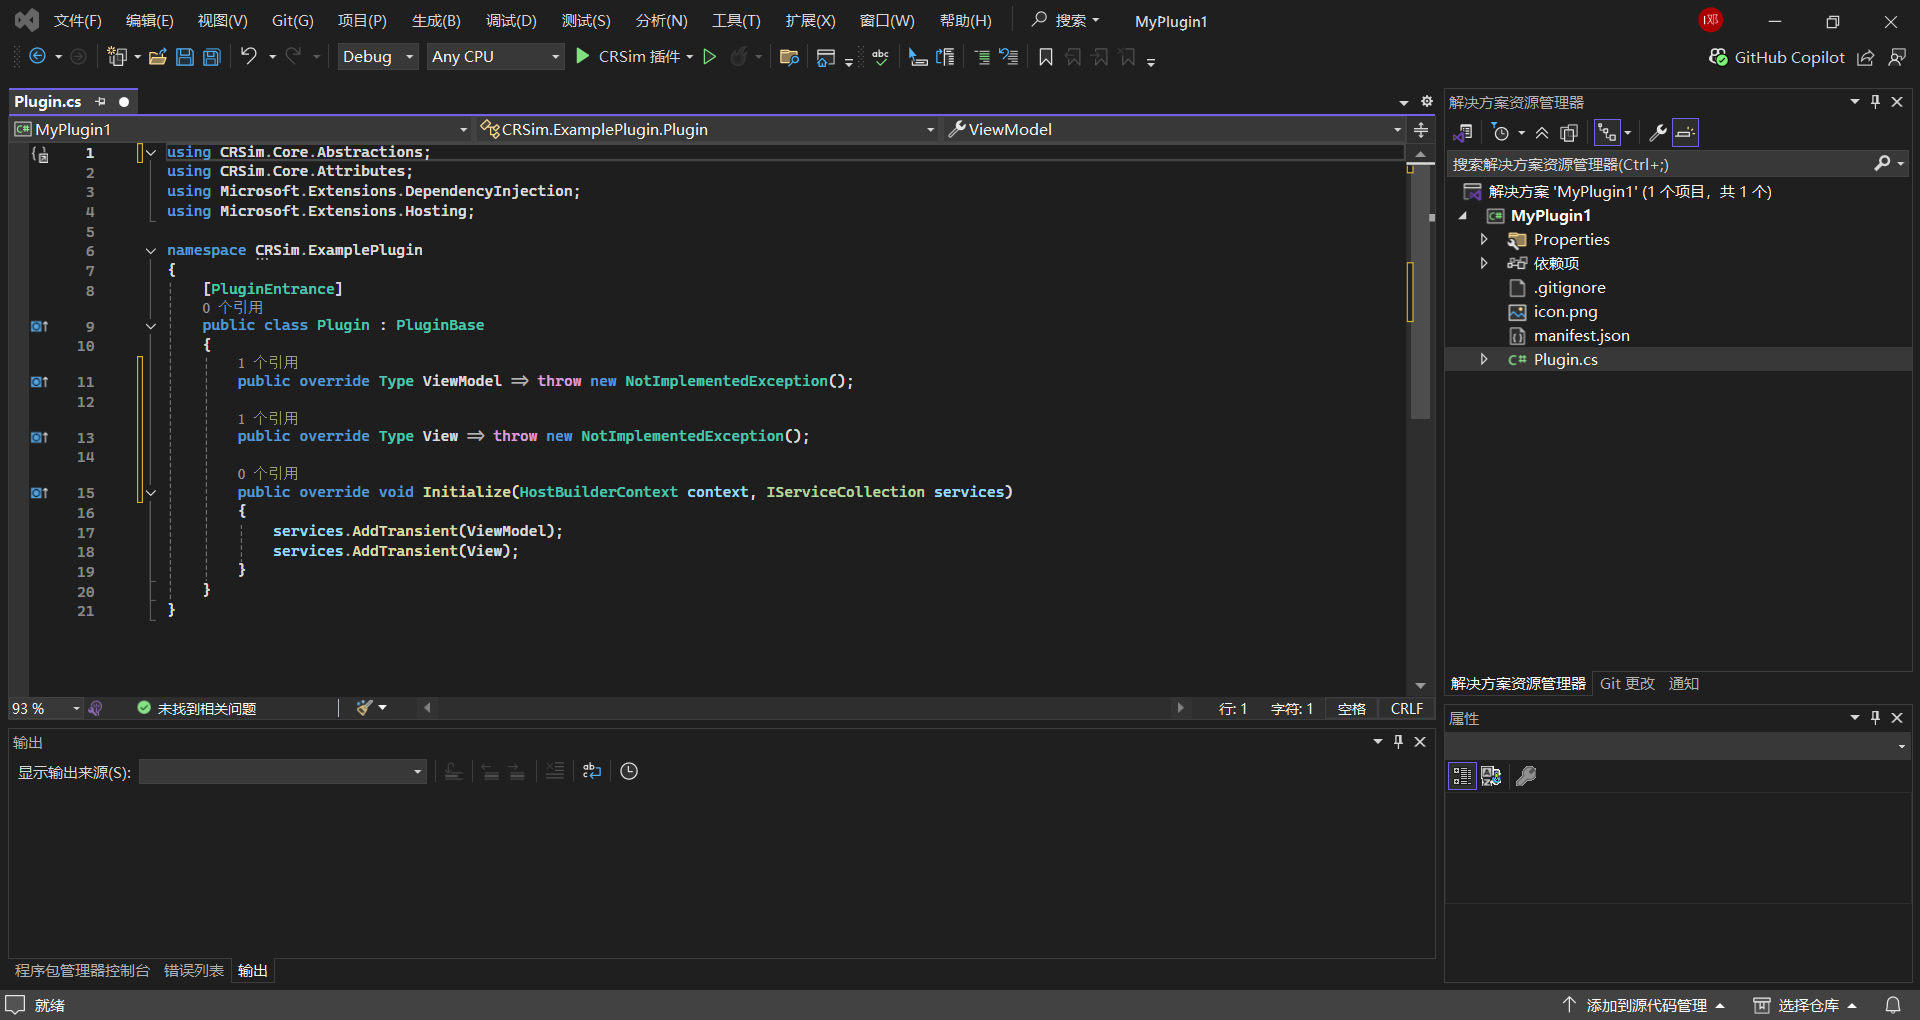Click 添加到源代码管理 in status bar

pos(1645,1005)
